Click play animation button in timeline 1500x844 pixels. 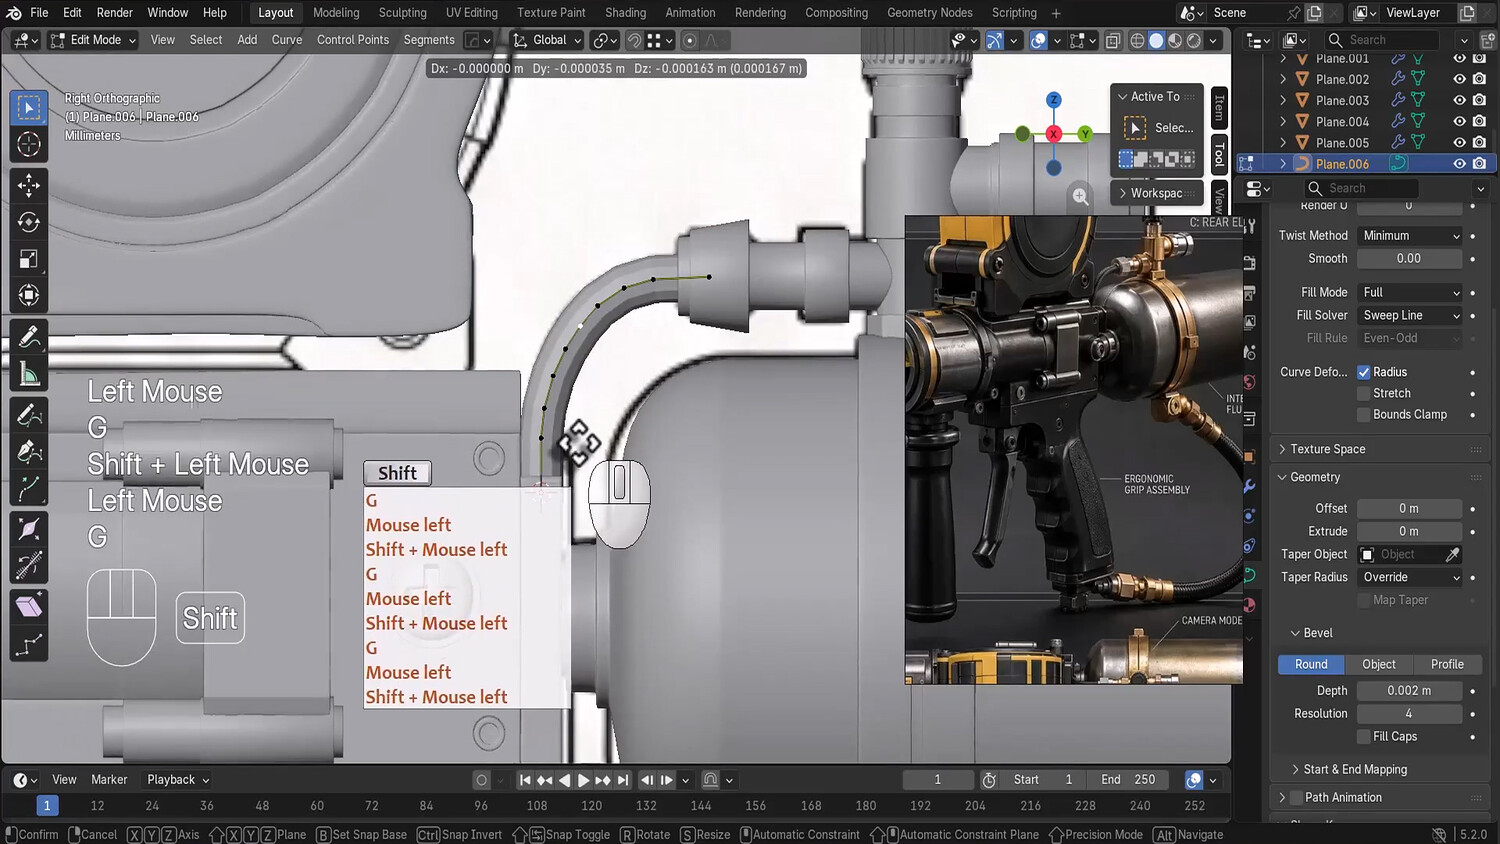tap(583, 780)
